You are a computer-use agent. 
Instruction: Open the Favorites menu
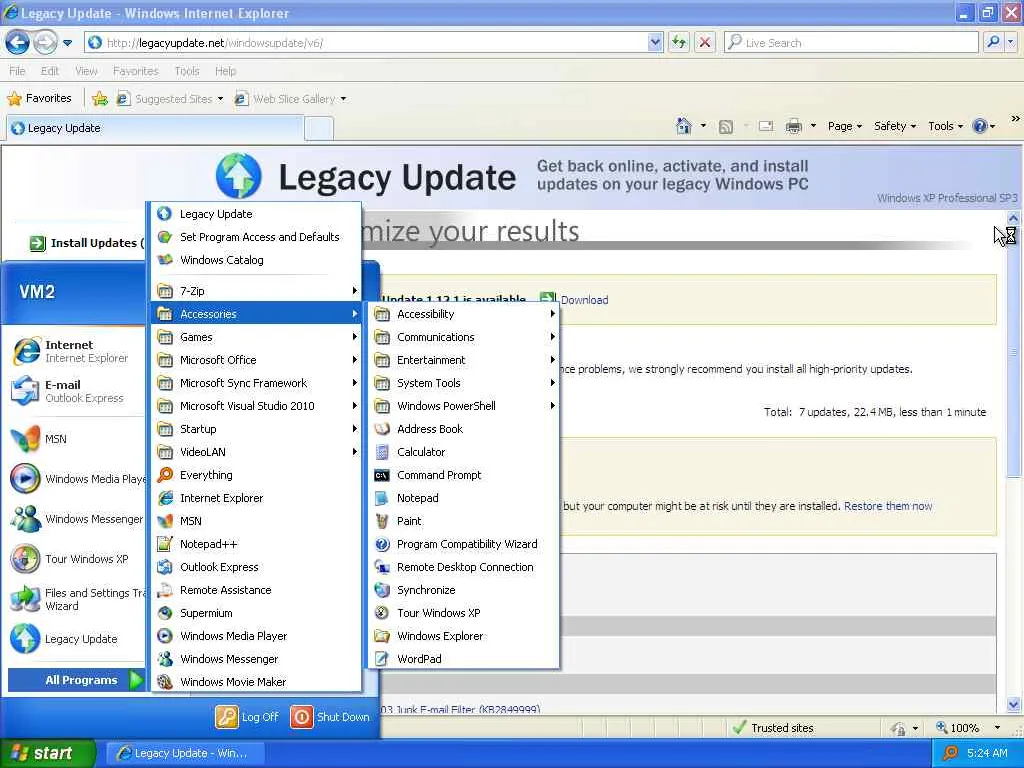click(135, 71)
